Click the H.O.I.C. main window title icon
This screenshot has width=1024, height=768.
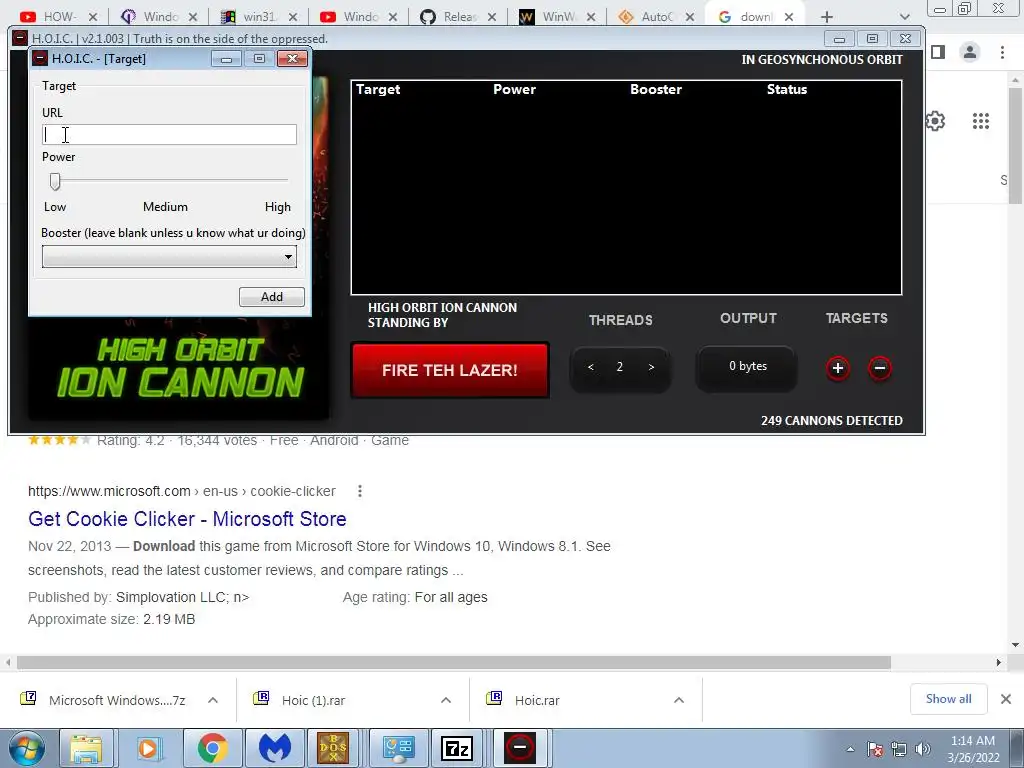[x=20, y=39]
